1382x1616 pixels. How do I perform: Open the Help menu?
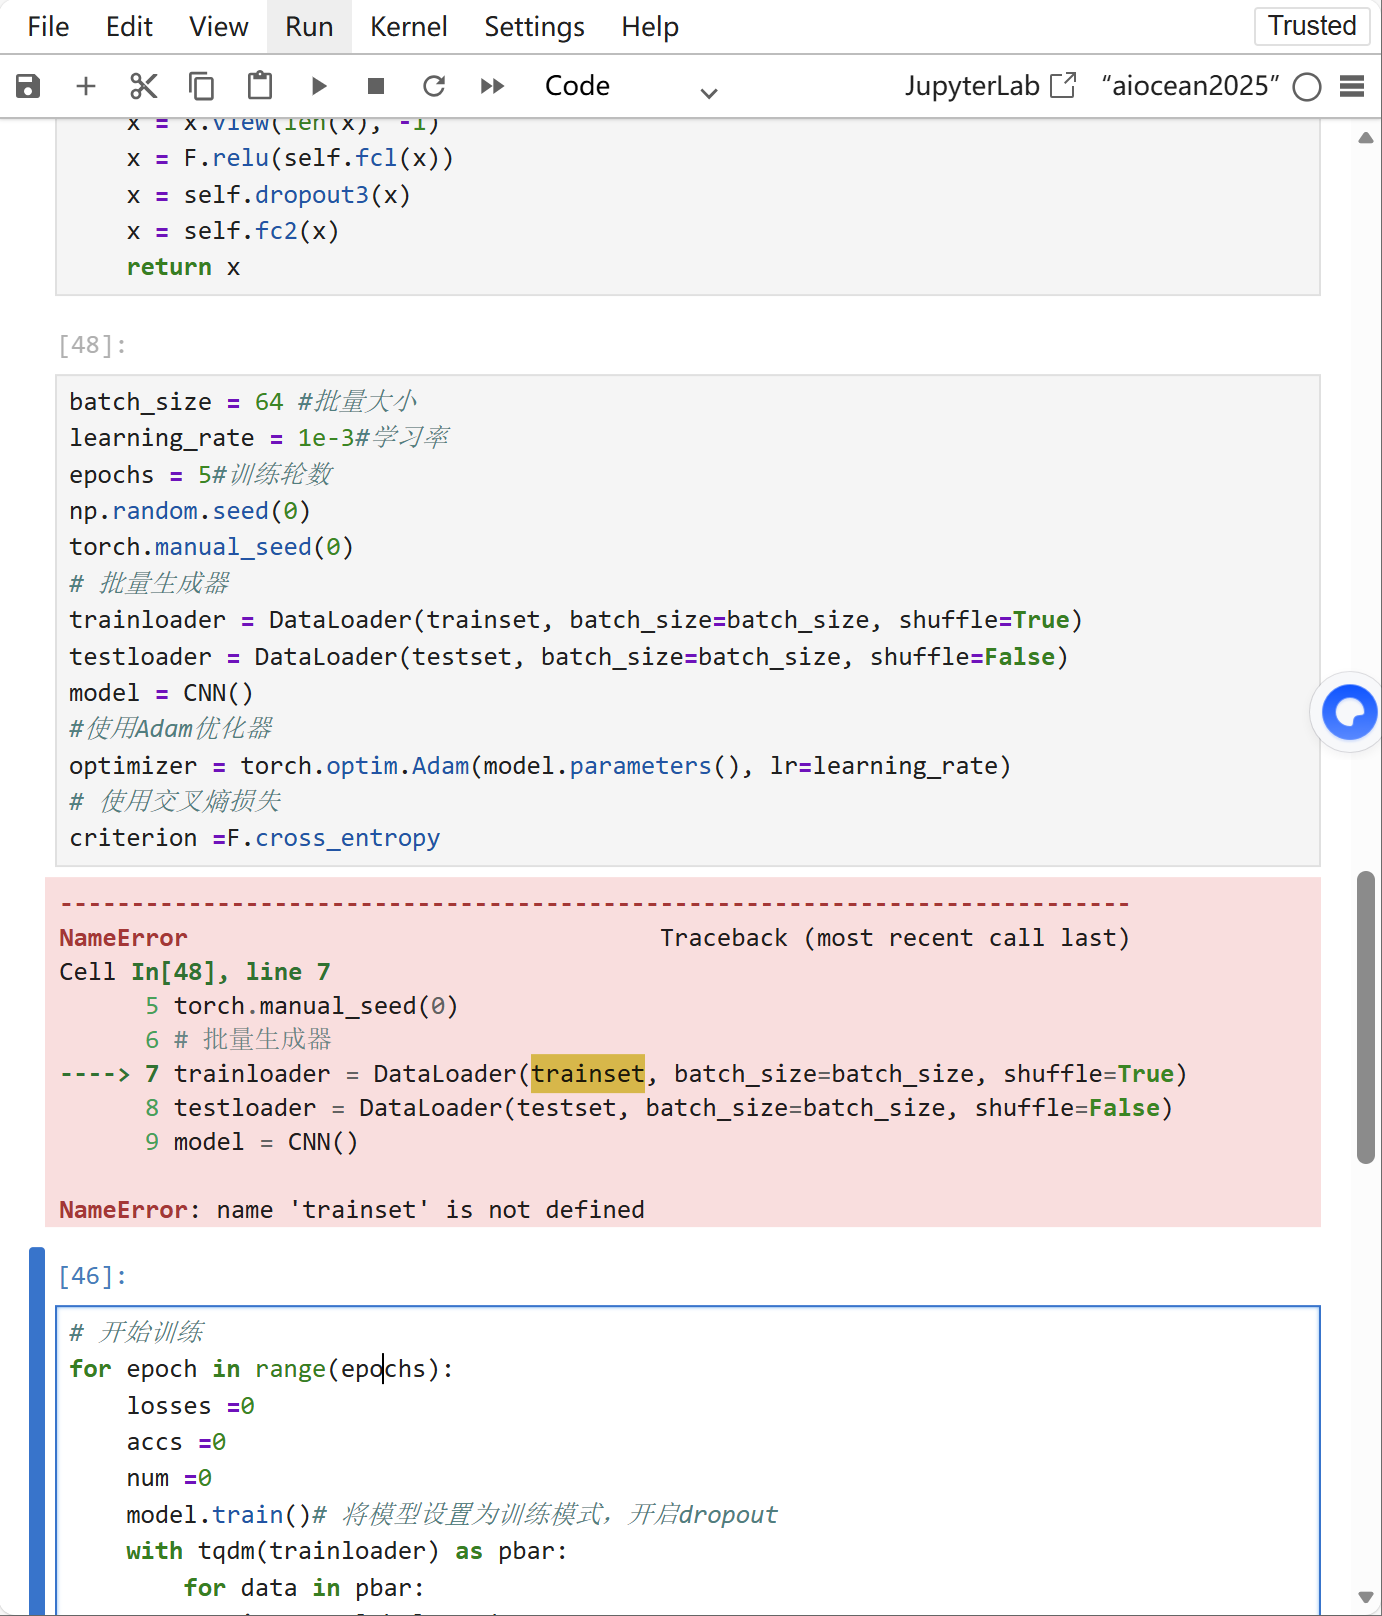(650, 27)
